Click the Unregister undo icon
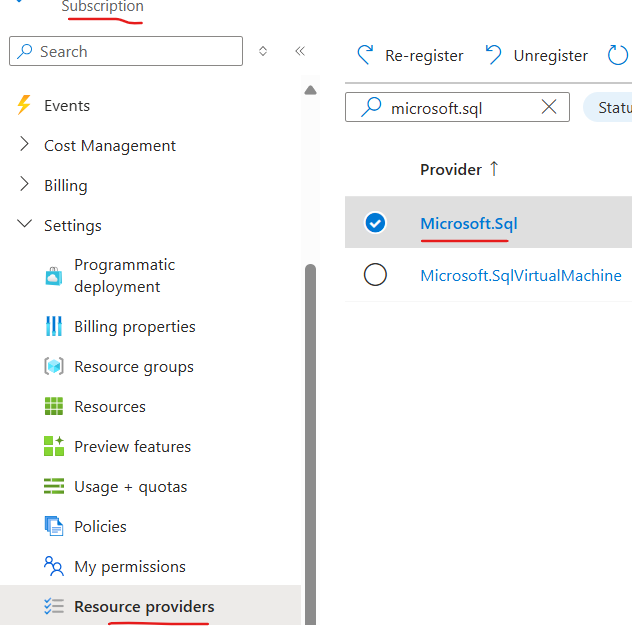 493,55
